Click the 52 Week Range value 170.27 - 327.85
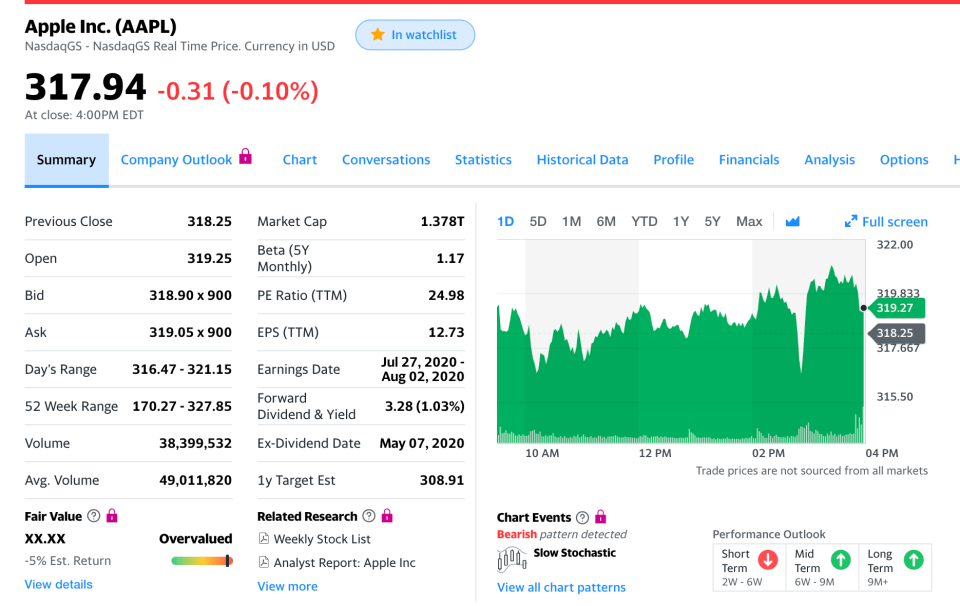The image size is (960, 606). coord(182,406)
